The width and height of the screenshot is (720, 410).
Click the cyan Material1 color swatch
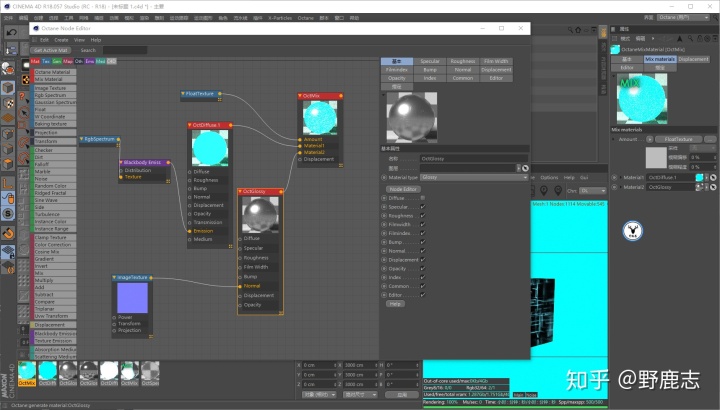[699, 177]
